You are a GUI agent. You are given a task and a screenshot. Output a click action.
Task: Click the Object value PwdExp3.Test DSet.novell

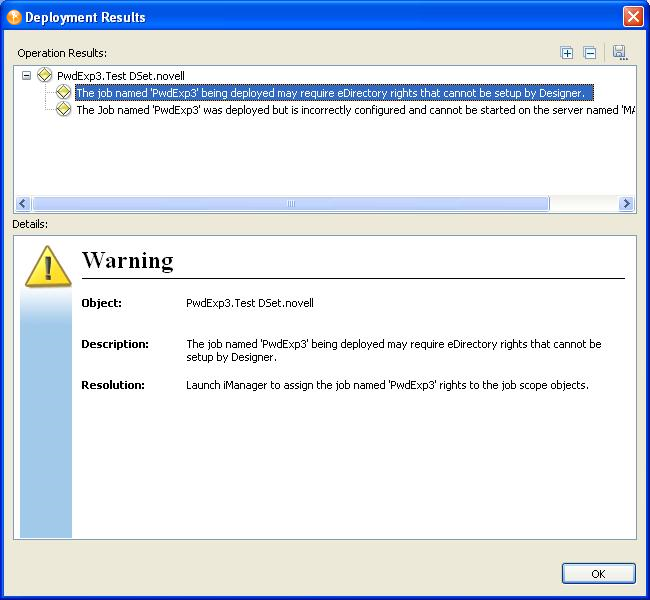250,303
